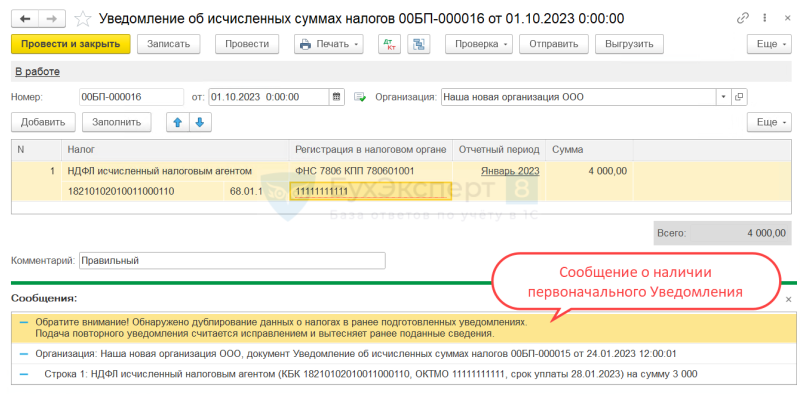Screen dimensions: 800x394
Task: Open the Проверка dropdown menu
Action: pos(479,44)
